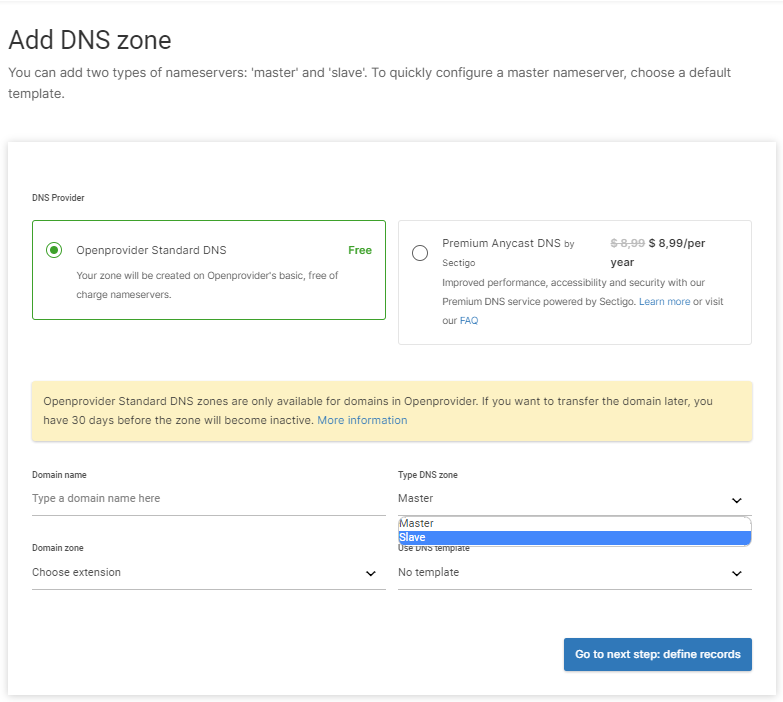Click Go to next step: define records
The height and width of the screenshot is (702, 783).
(x=657, y=654)
